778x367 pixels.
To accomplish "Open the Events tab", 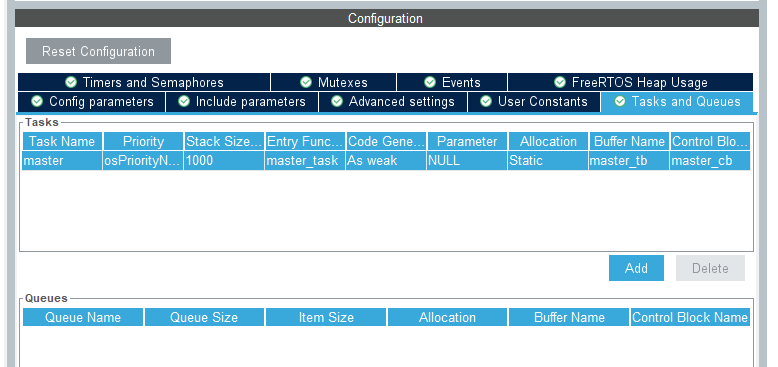I will pos(452,82).
